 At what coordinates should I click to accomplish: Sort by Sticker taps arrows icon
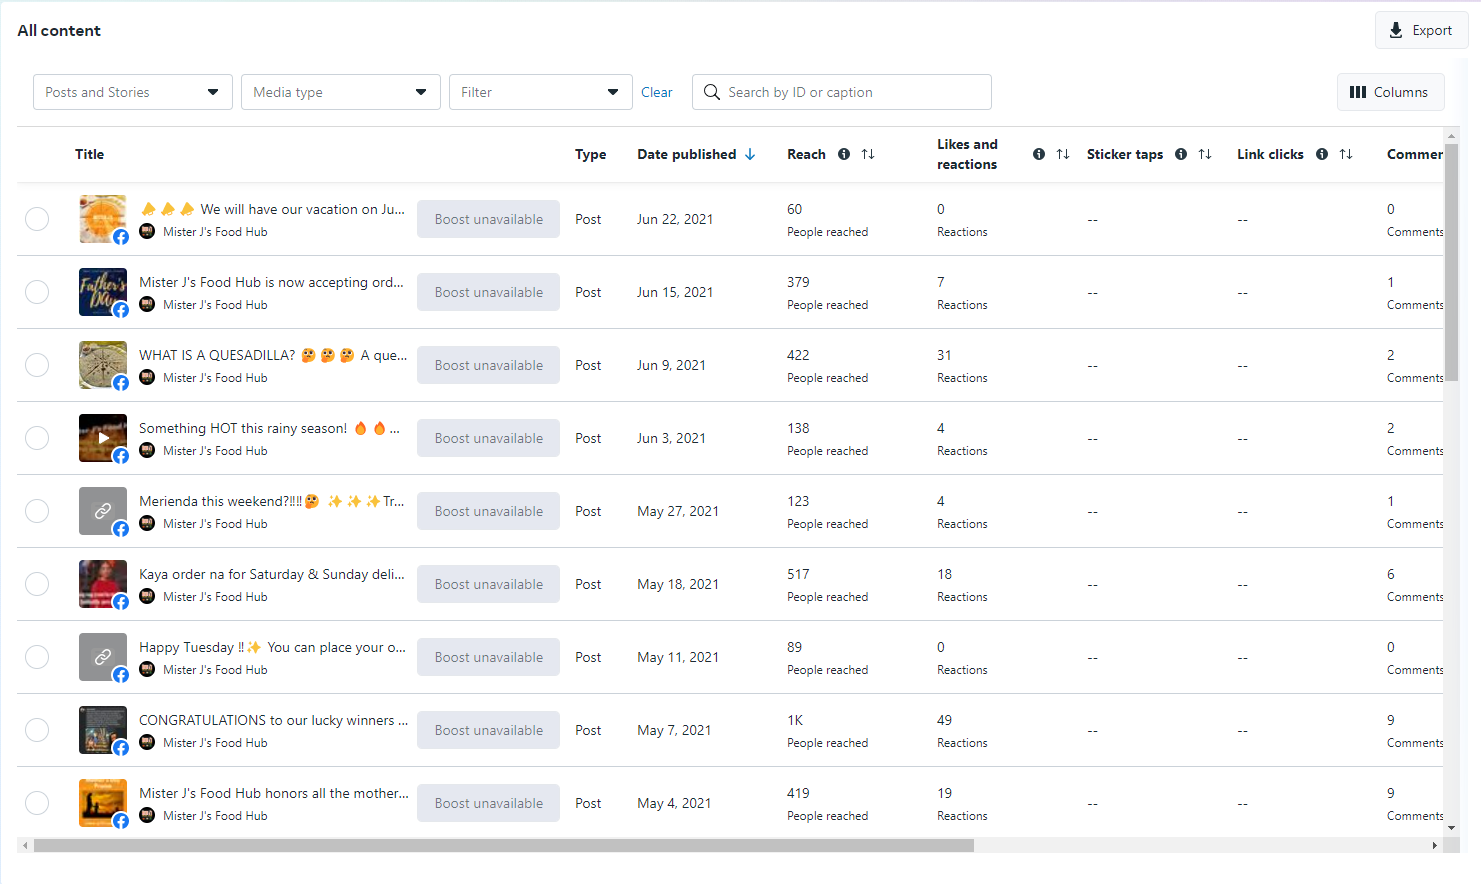1205,154
